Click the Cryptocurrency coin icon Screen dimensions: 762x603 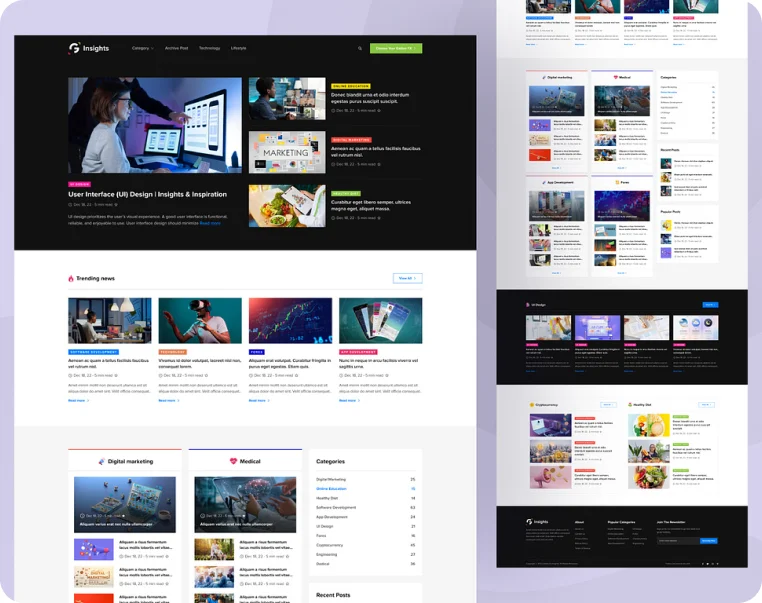click(x=532, y=405)
